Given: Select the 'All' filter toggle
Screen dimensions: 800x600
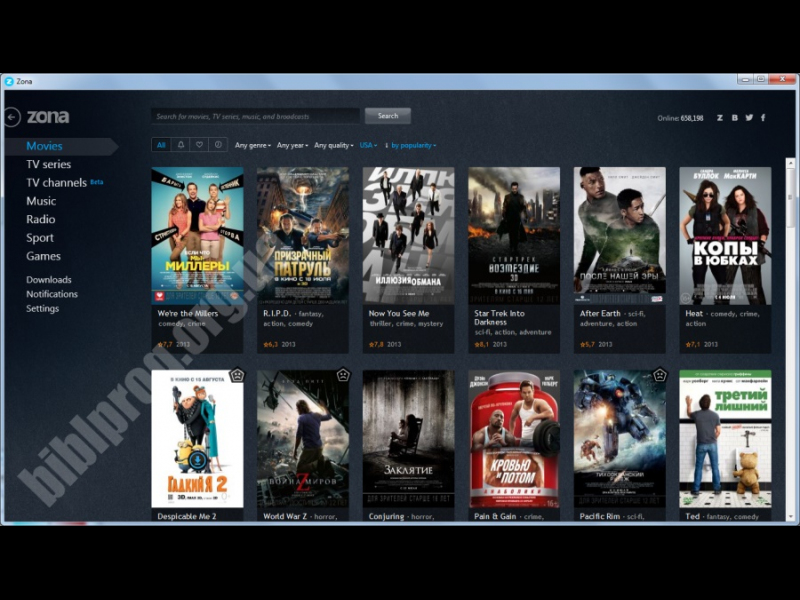Looking at the screenshot, I should click(161, 145).
